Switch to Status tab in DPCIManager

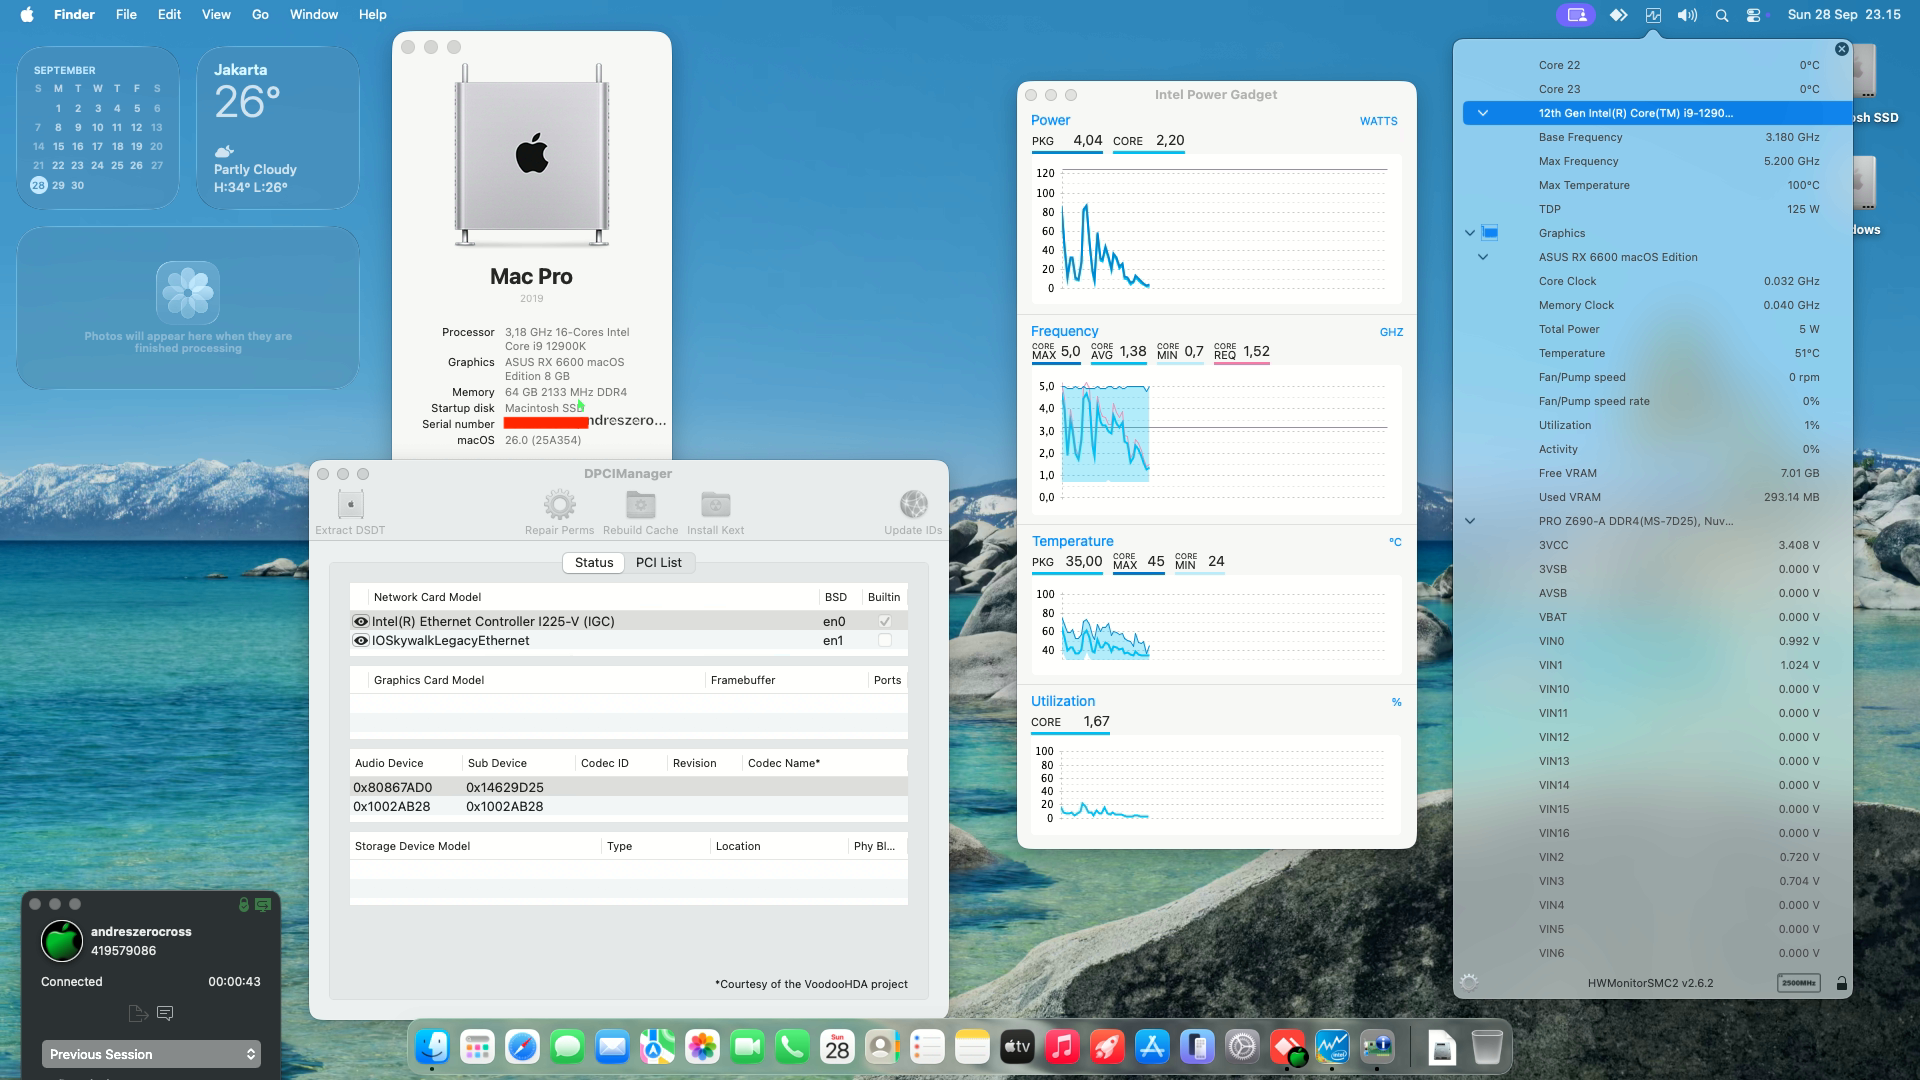[x=594, y=563]
